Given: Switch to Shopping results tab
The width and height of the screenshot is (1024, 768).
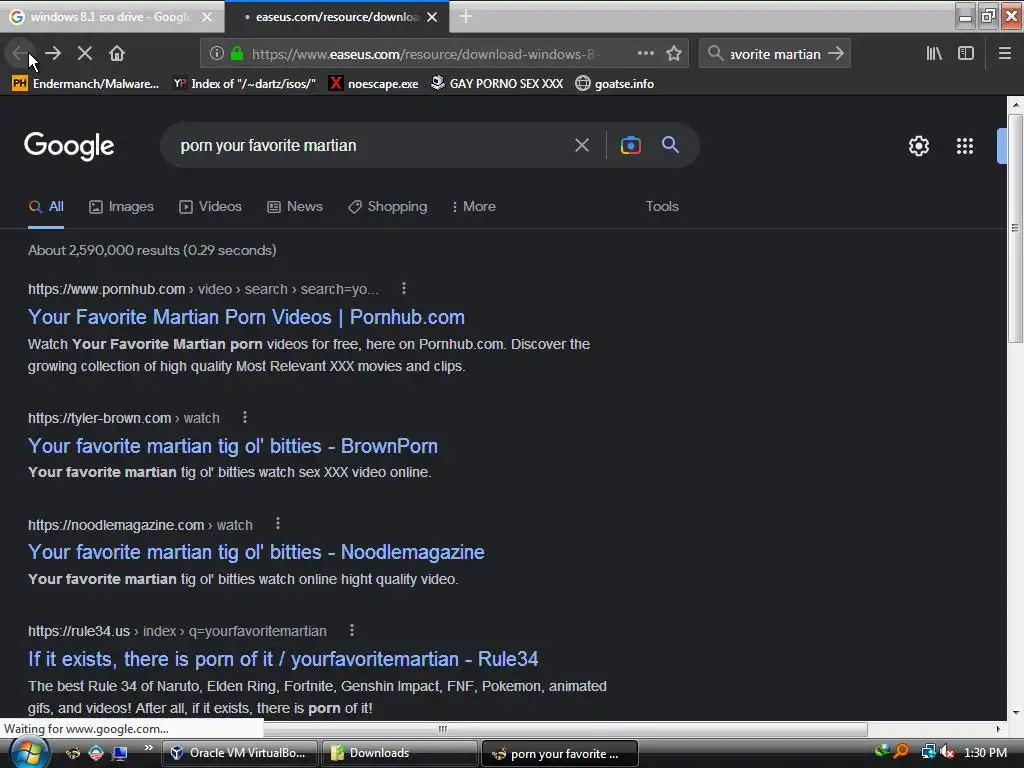Looking at the screenshot, I should 387,206.
